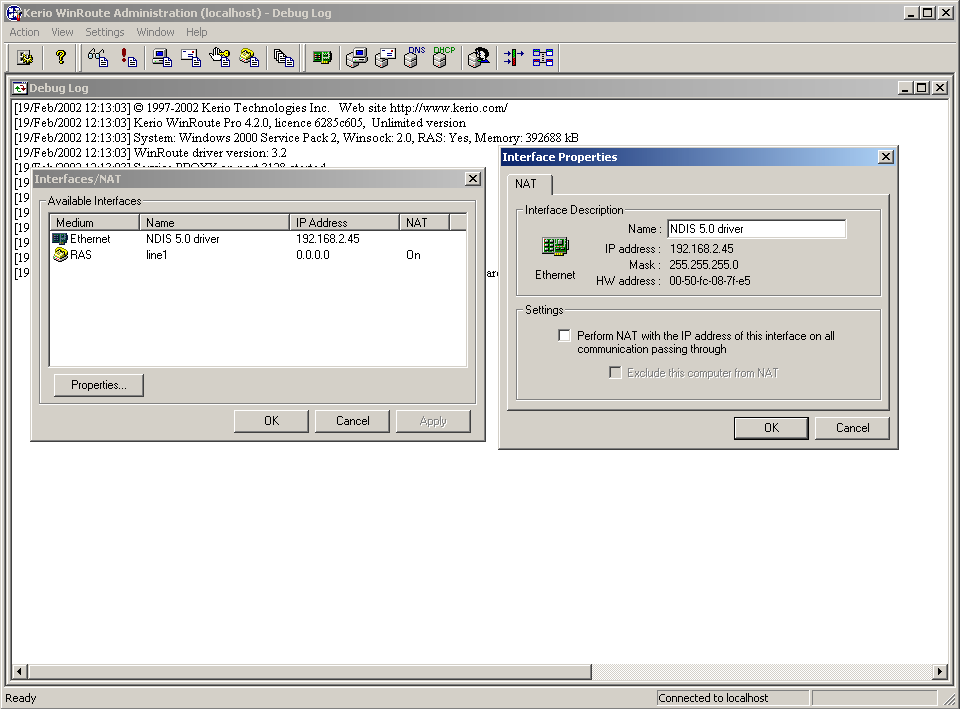Click the WinRoute driver version log line

[x=150, y=153]
